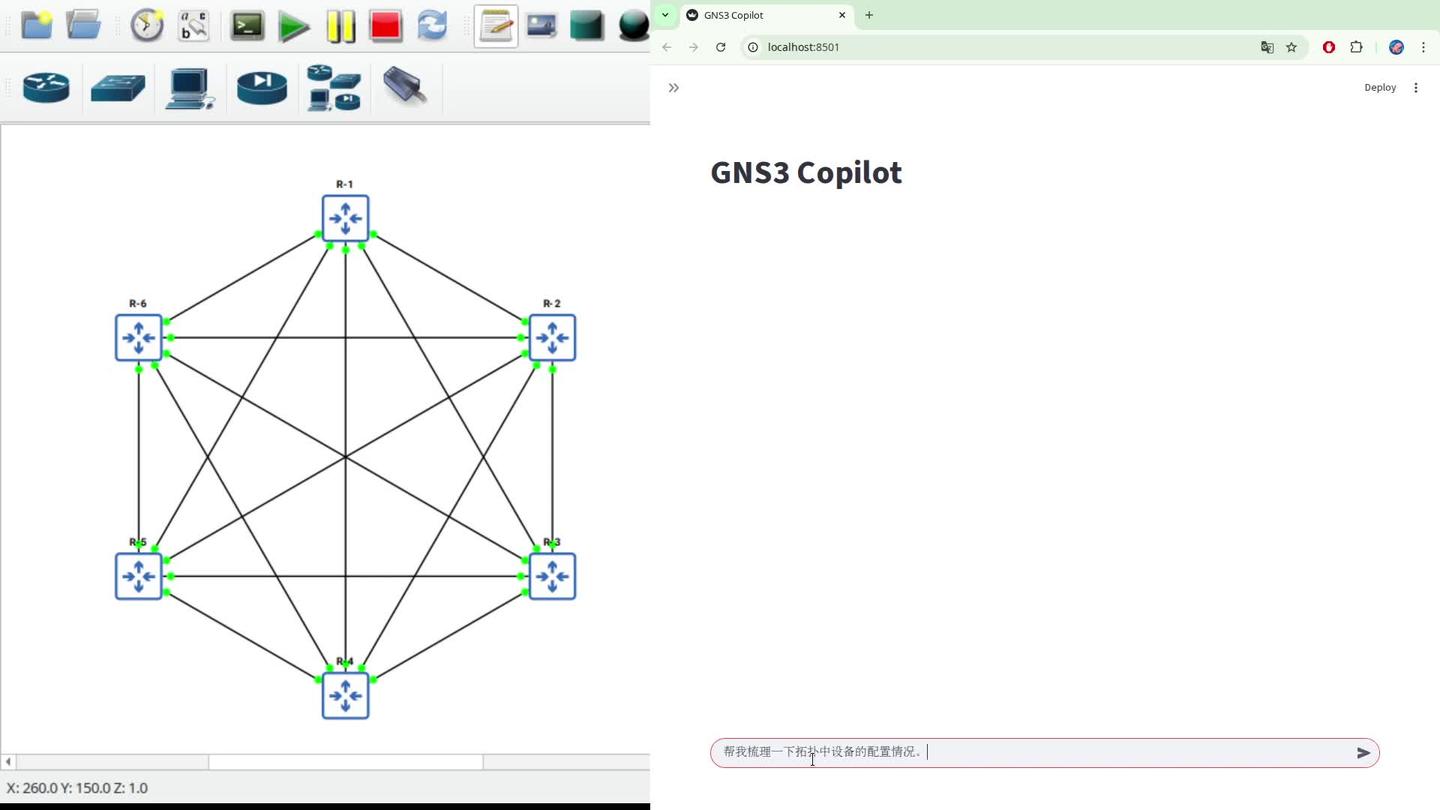Close the GNS3 Copilot tab
The height and width of the screenshot is (810, 1440).
pyautogui.click(x=842, y=15)
